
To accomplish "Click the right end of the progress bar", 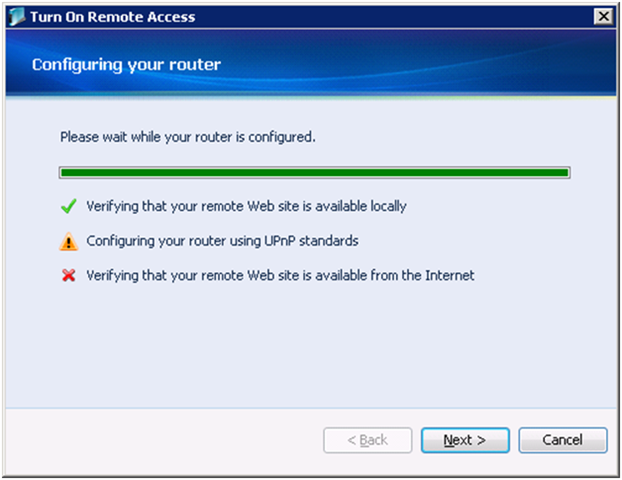I will point(564,173).
